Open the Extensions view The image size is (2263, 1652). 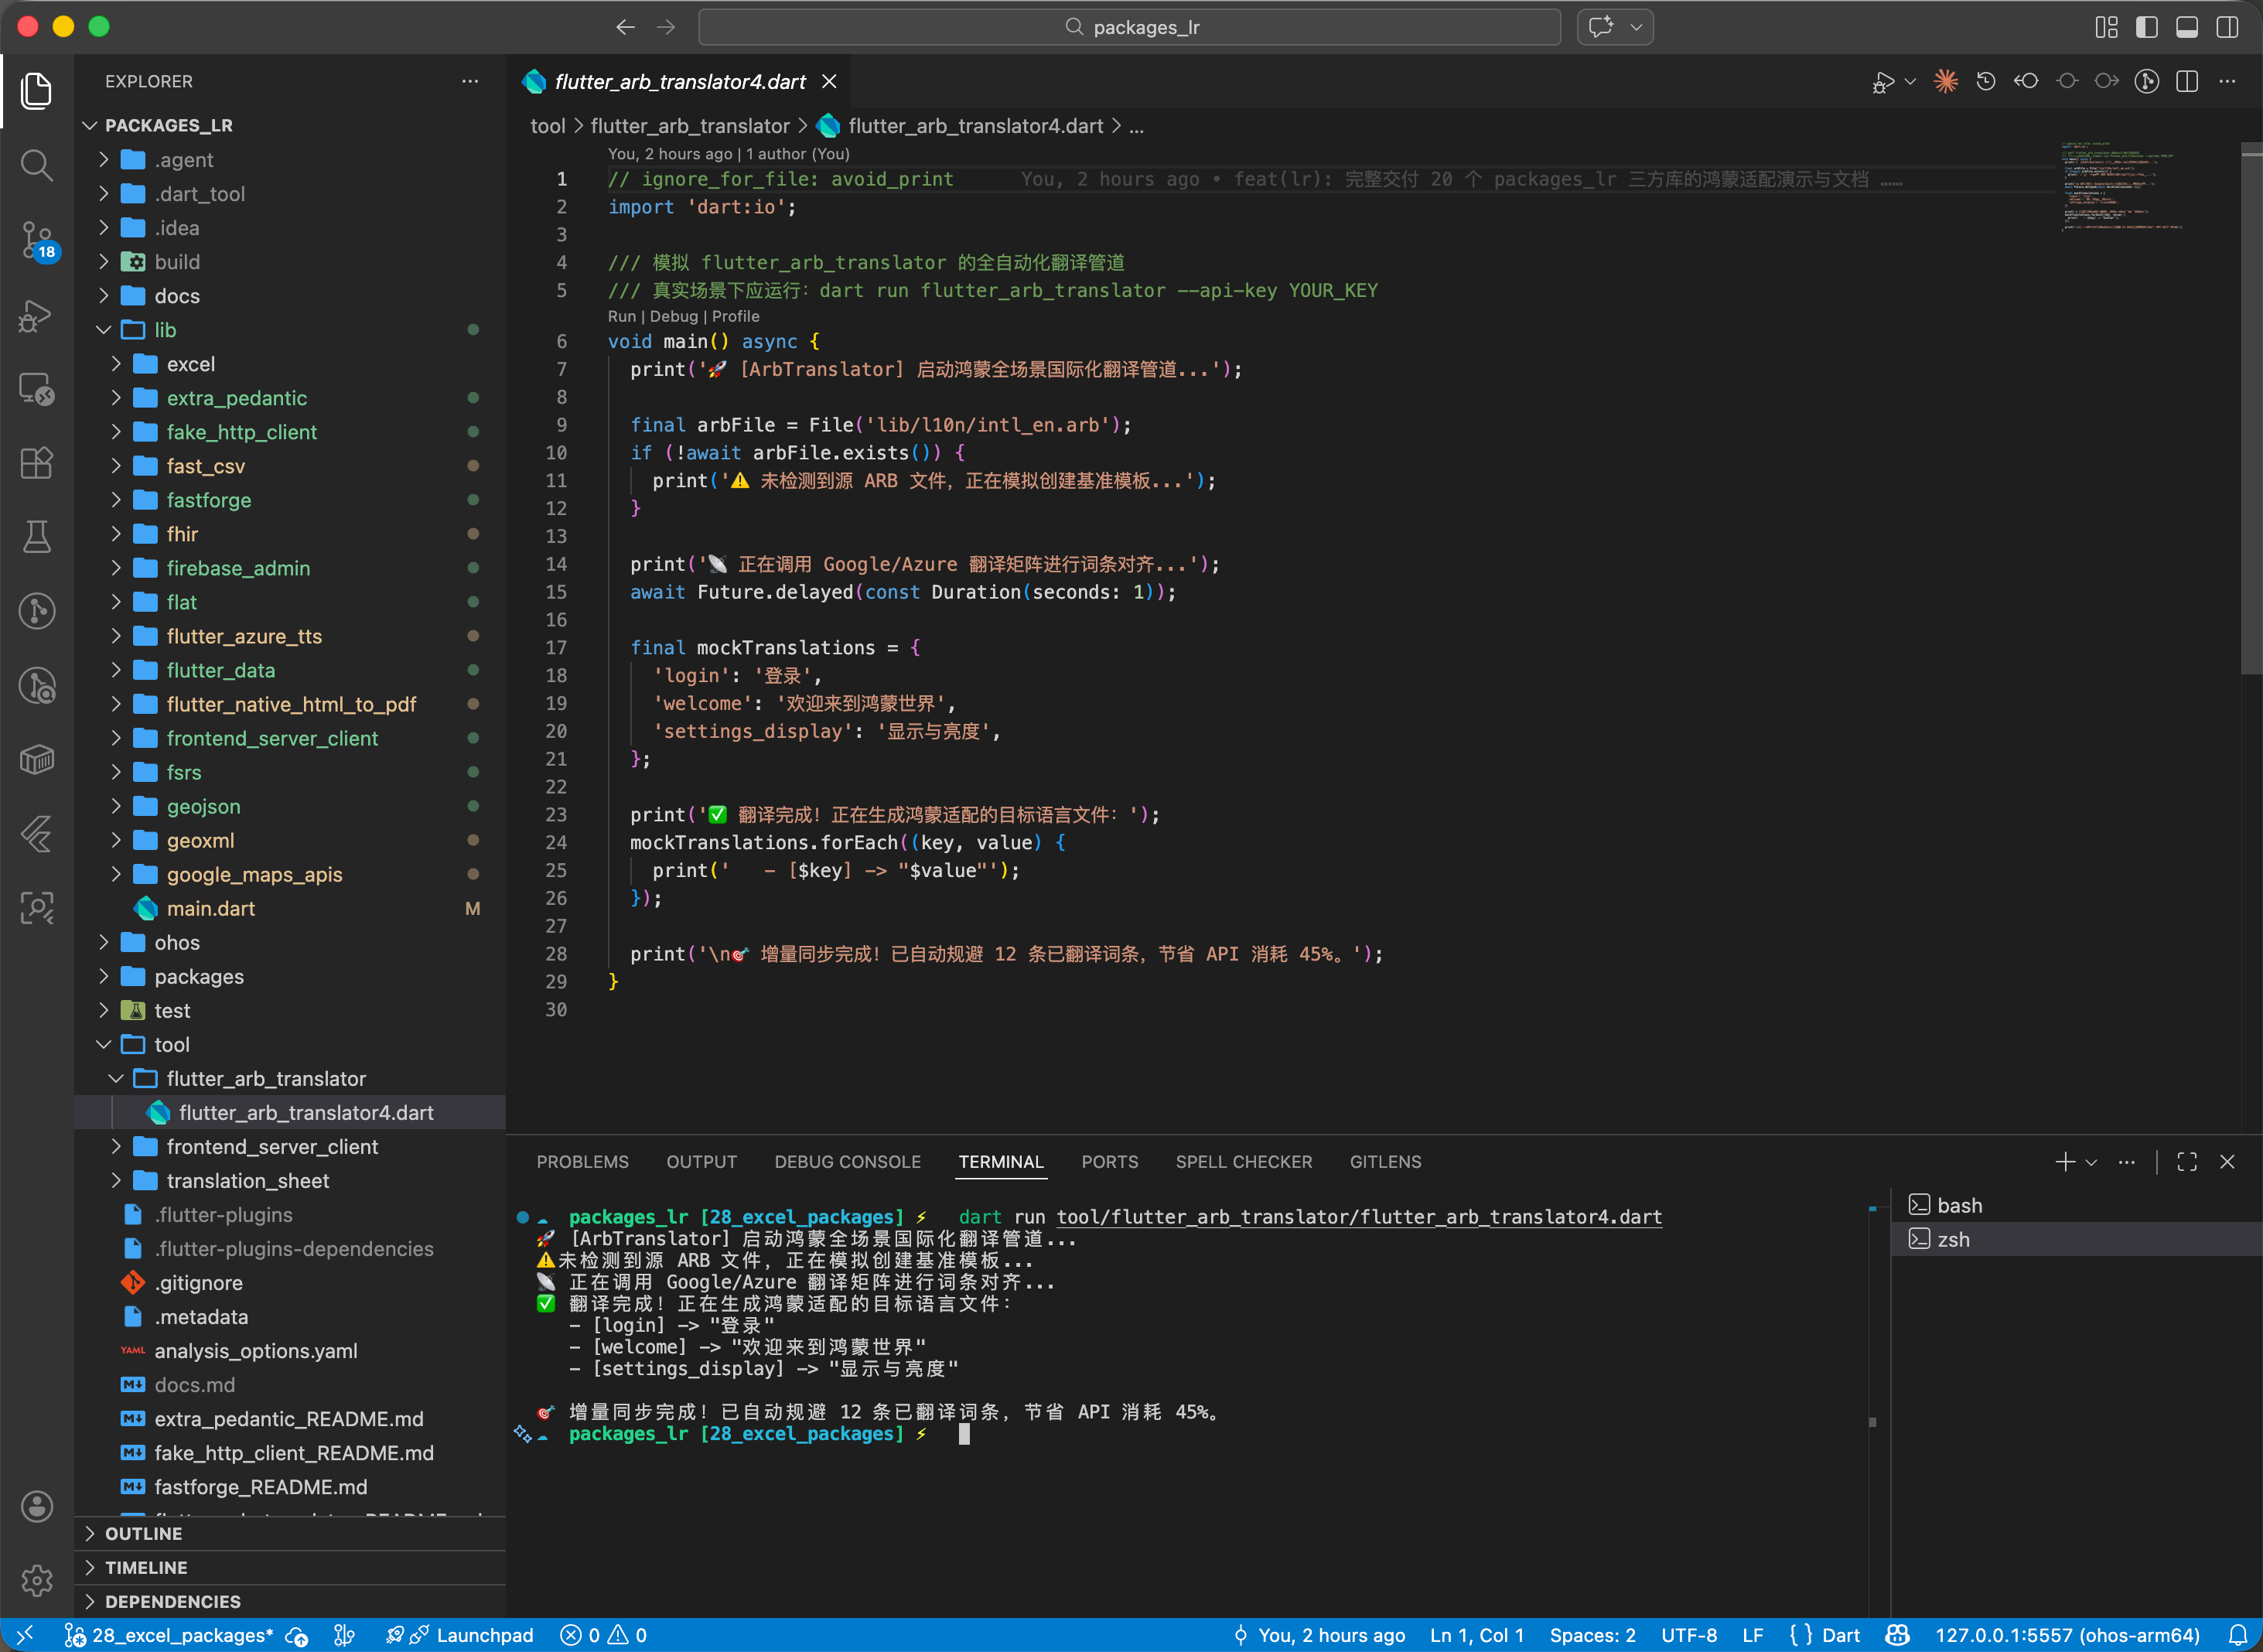tap(37, 463)
